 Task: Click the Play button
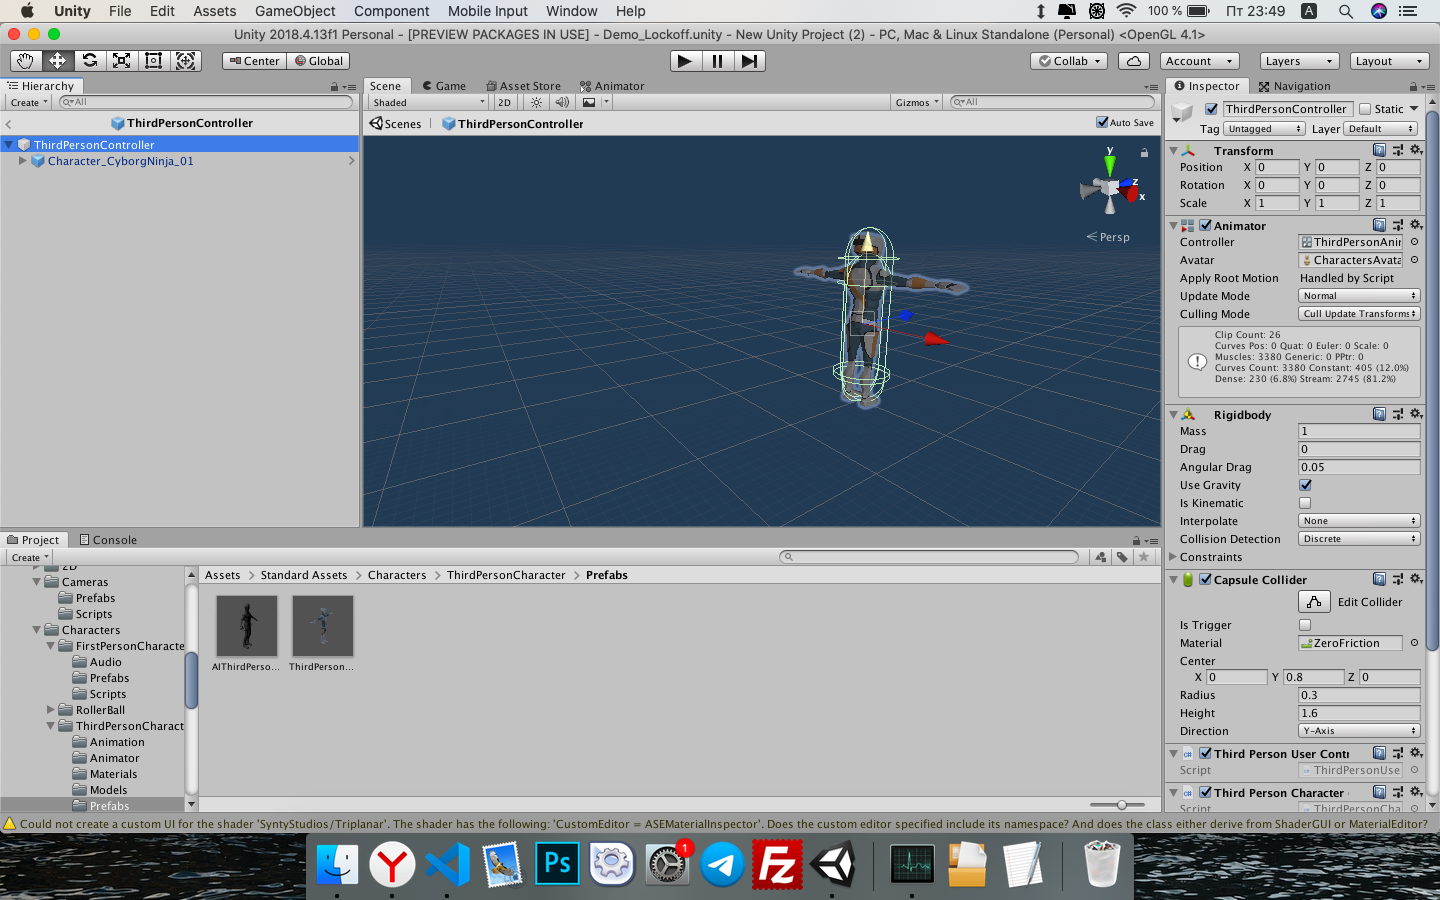pos(684,61)
